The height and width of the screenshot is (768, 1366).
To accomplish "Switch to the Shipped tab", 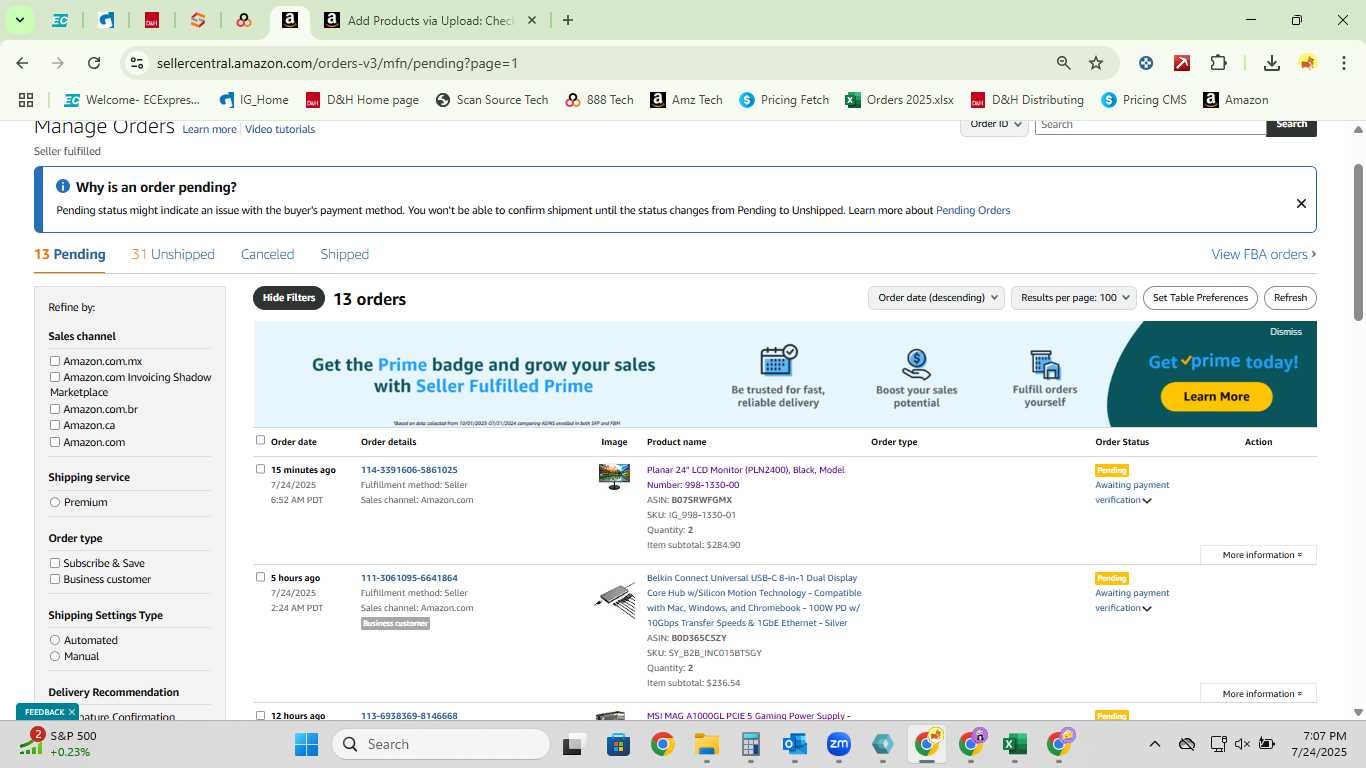I will [x=345, y=254].
